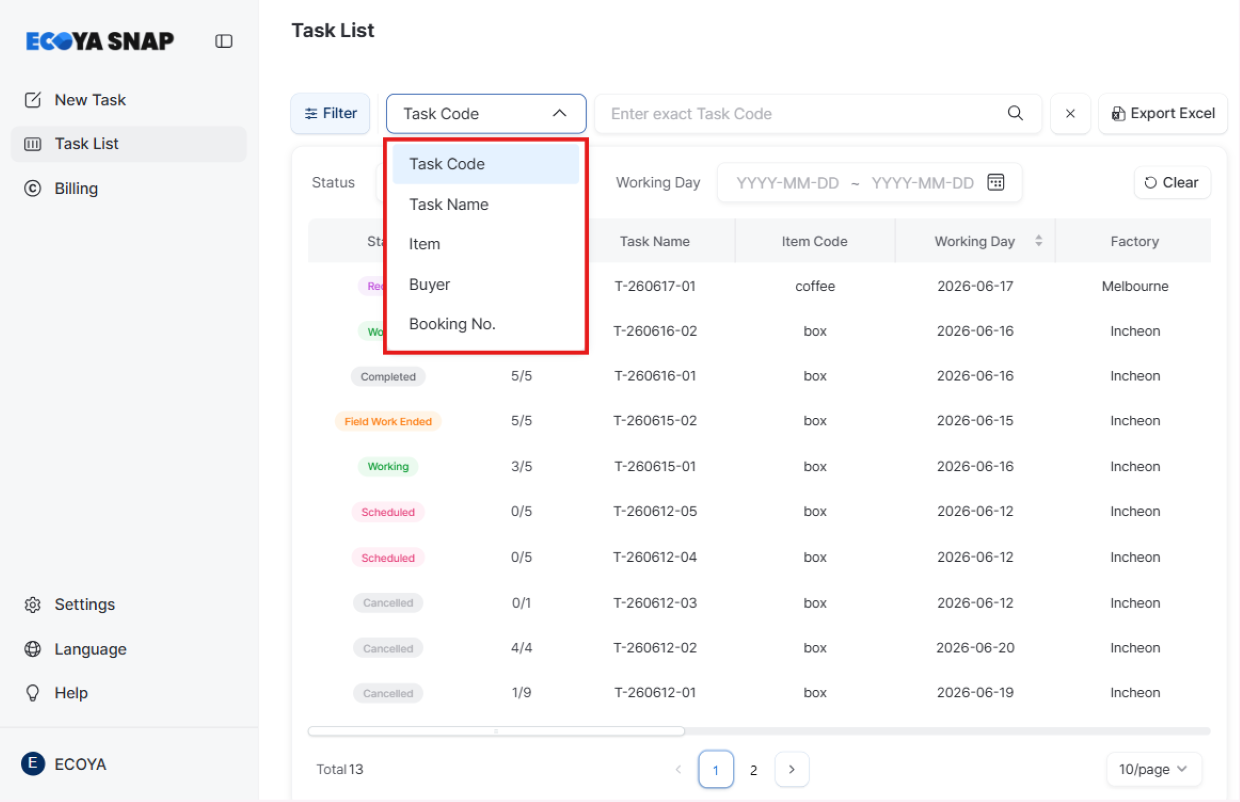The height and width of the screenshot is (802, 1240).
Task: Open Help in the sidebar
Action: pyautogui.click(x=128, y=693)
